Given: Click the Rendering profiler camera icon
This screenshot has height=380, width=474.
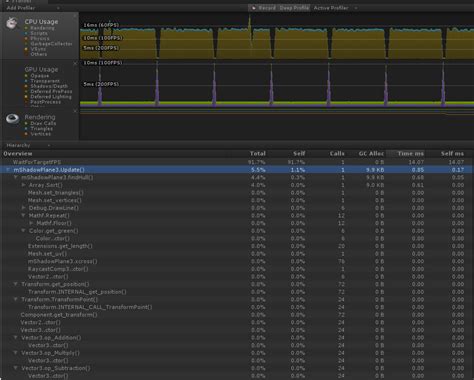Looking at the screenshot, I should (13, 119).
